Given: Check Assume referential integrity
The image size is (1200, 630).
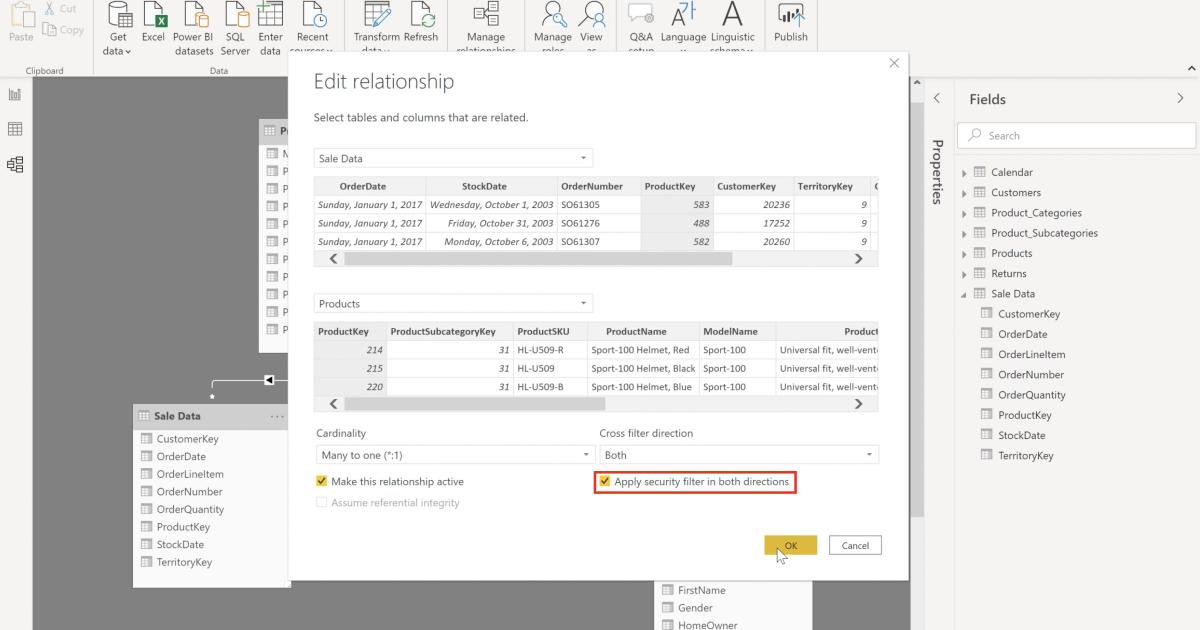Looking at the screenshot, I should pos(322,502).
